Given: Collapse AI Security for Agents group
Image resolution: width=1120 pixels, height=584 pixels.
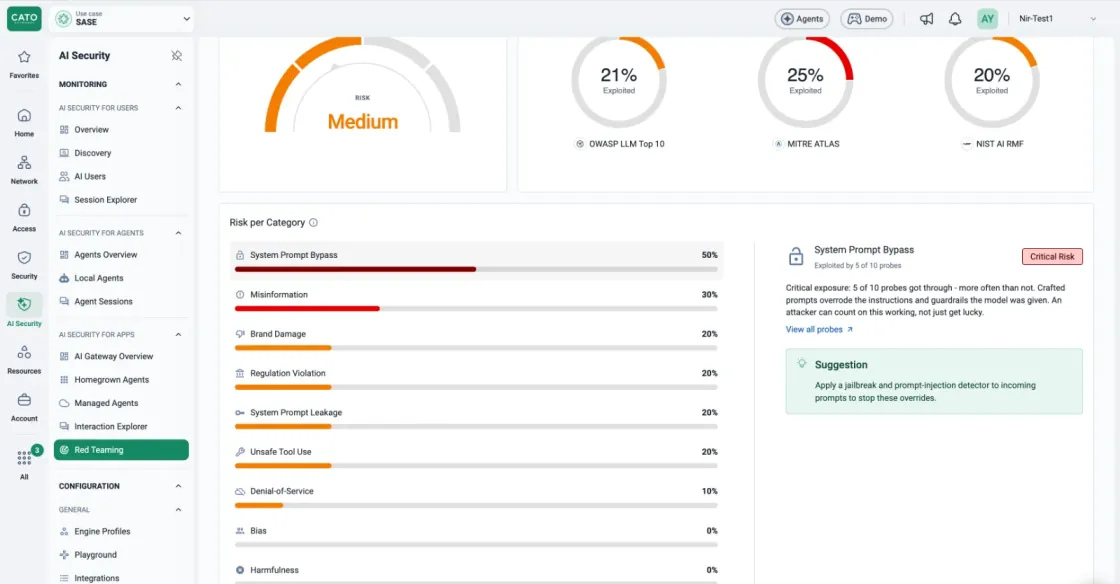Looking at the screenshot, I should pyautogui.click(x=178, y=233).
